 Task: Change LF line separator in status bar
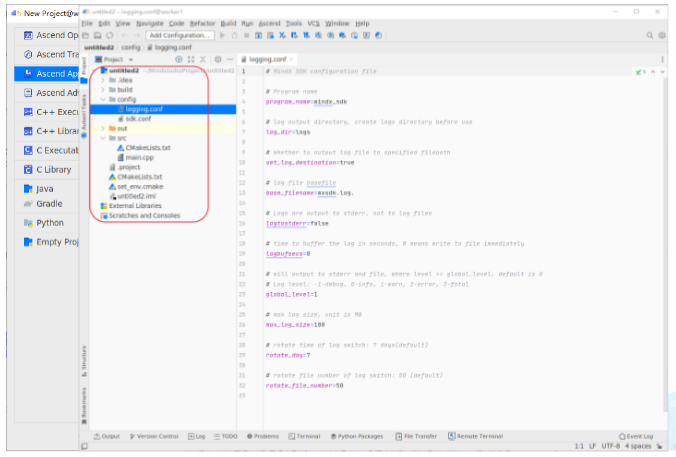[x=592, y=446]
